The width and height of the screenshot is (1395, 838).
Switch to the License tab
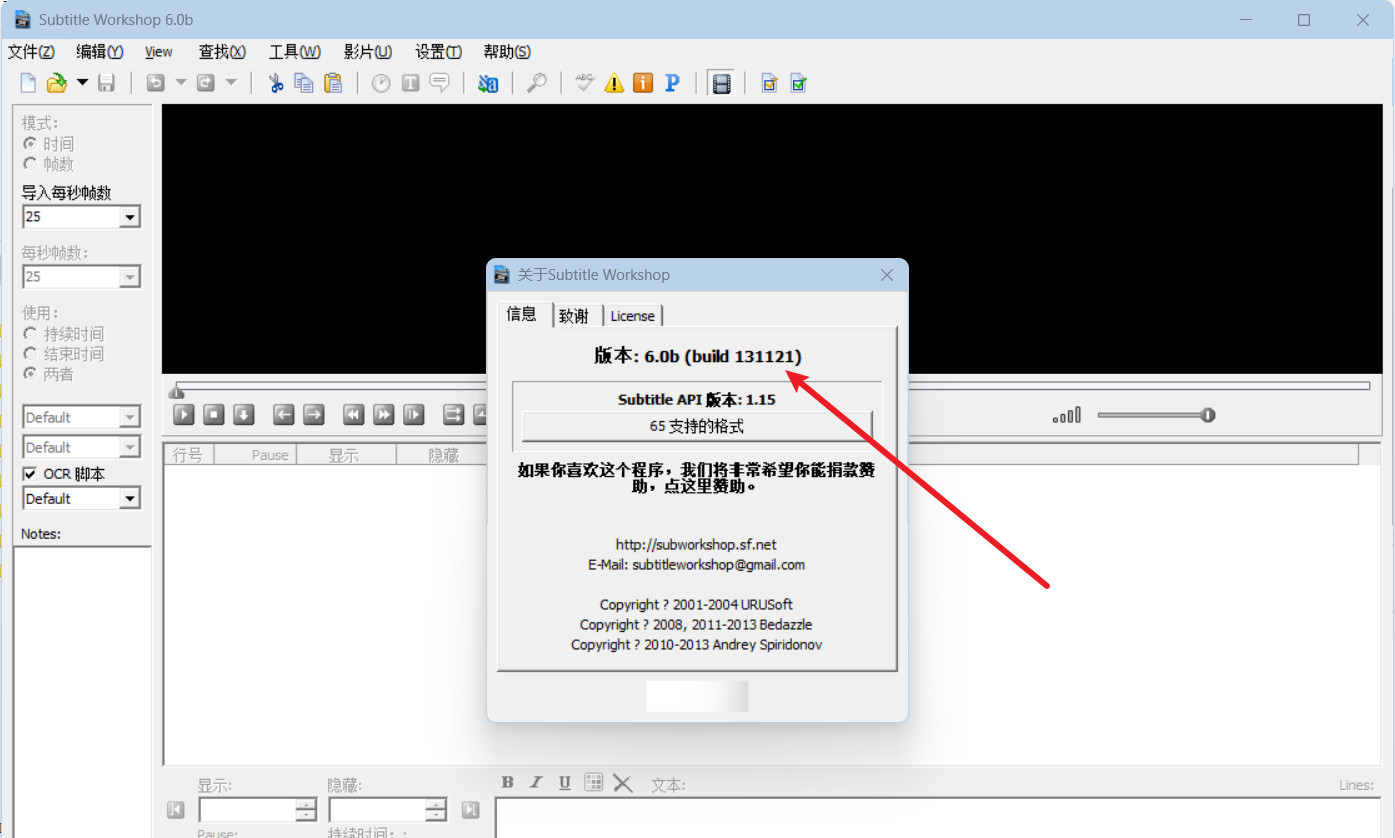632,316
